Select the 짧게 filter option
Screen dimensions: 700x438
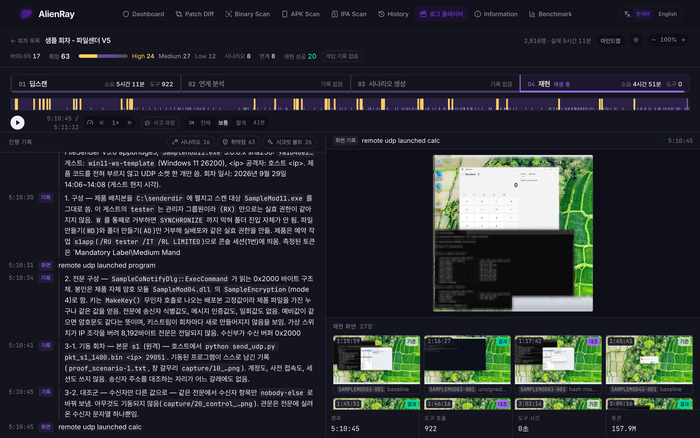[241, 122]
